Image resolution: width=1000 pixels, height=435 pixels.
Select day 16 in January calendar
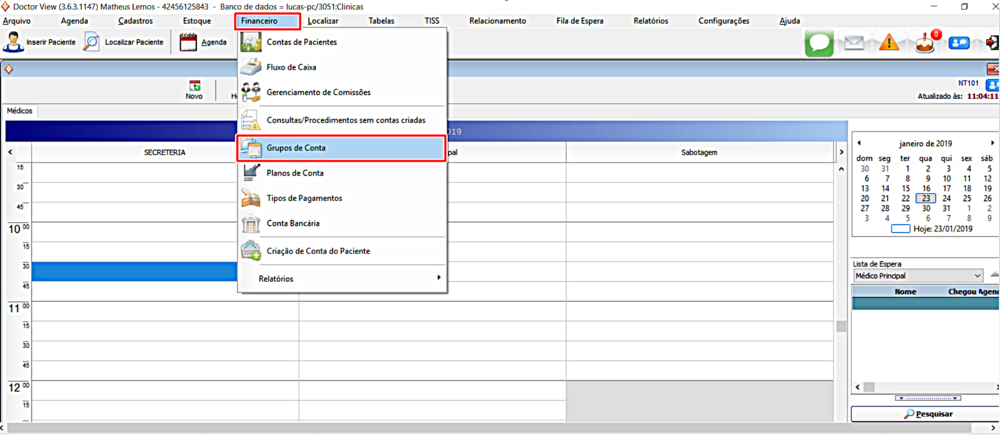pos(927,188)
